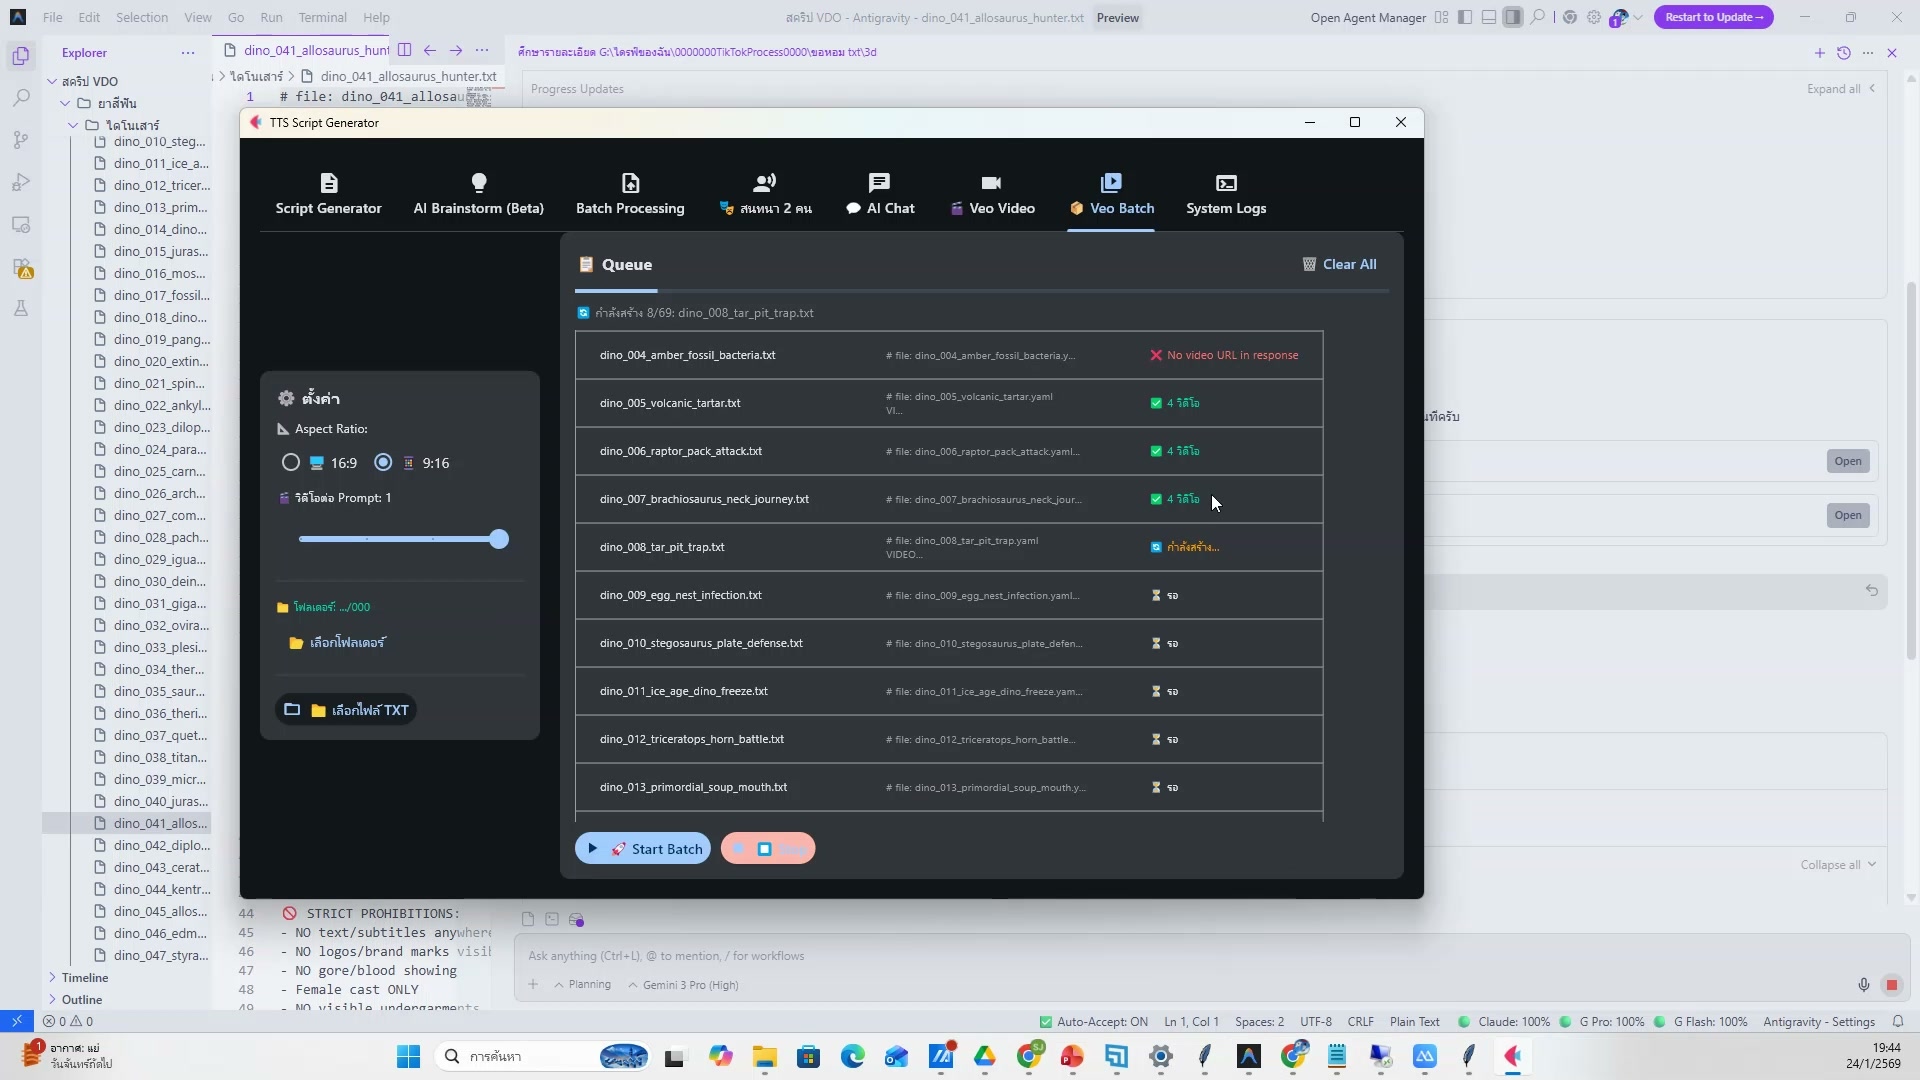Open the AI Brainstorm (Beta) tab
This screenshot has height=1080, width=1920.
pos(478,194)
